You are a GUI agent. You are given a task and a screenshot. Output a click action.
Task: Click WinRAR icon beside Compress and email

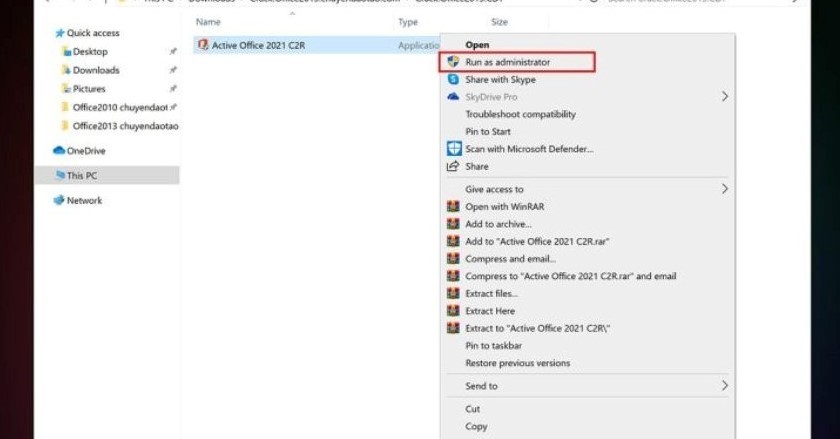[x=453, y=259]
